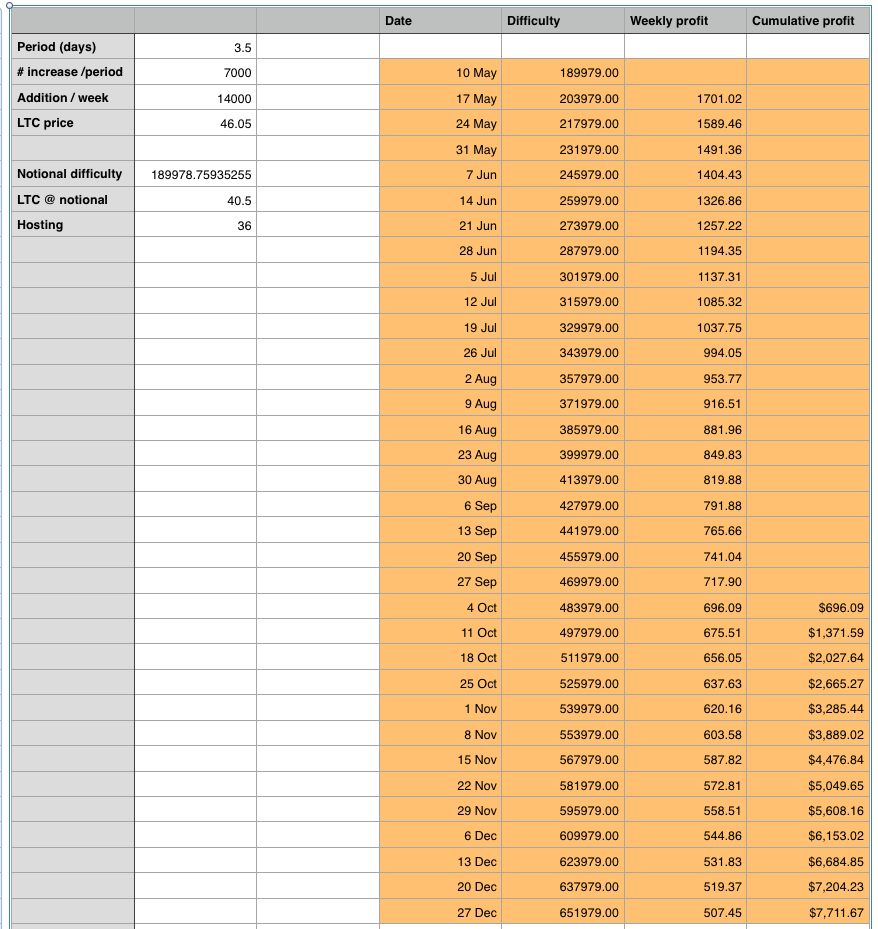Click the 10 May date cell
This screenshot has height=929, width=878.
click(x=440, y=72)
